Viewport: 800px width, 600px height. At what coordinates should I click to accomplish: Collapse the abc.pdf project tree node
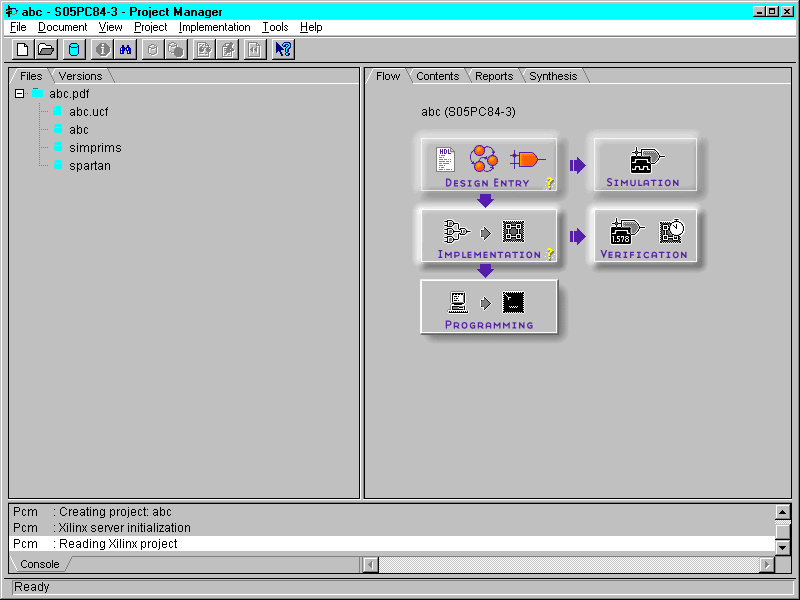pyautogui.click(x=19, y=93)
